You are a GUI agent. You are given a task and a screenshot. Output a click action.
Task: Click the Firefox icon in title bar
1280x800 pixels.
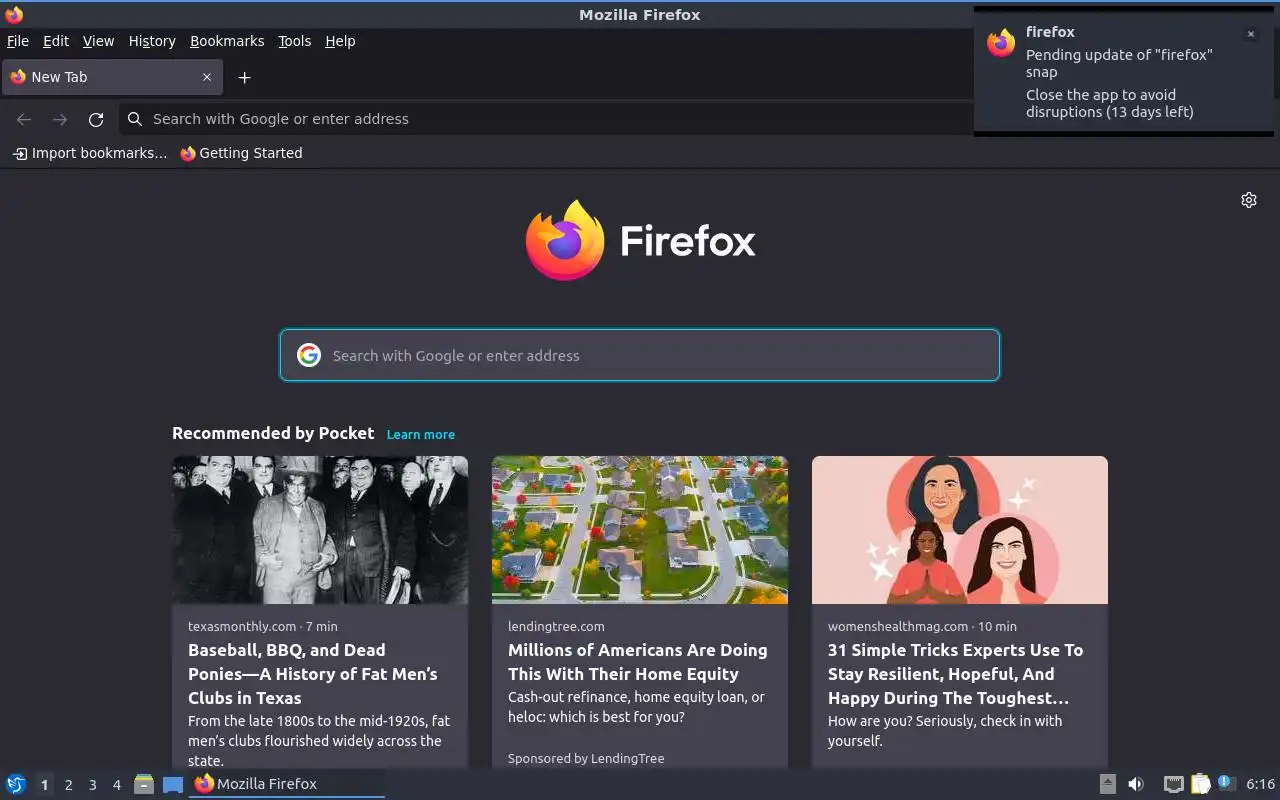point(14,14)
